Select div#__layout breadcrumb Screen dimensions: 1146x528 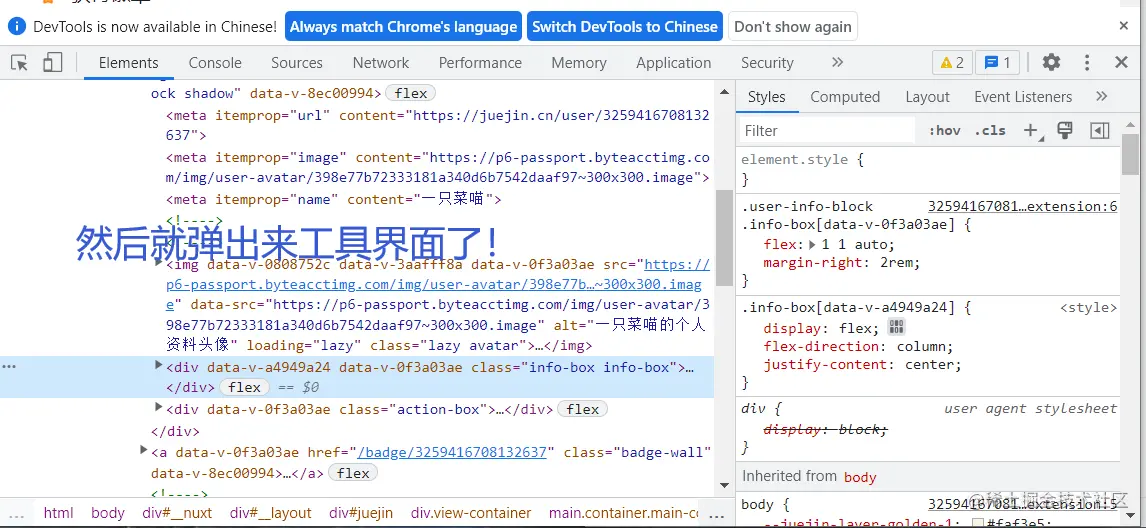point(270,513)
